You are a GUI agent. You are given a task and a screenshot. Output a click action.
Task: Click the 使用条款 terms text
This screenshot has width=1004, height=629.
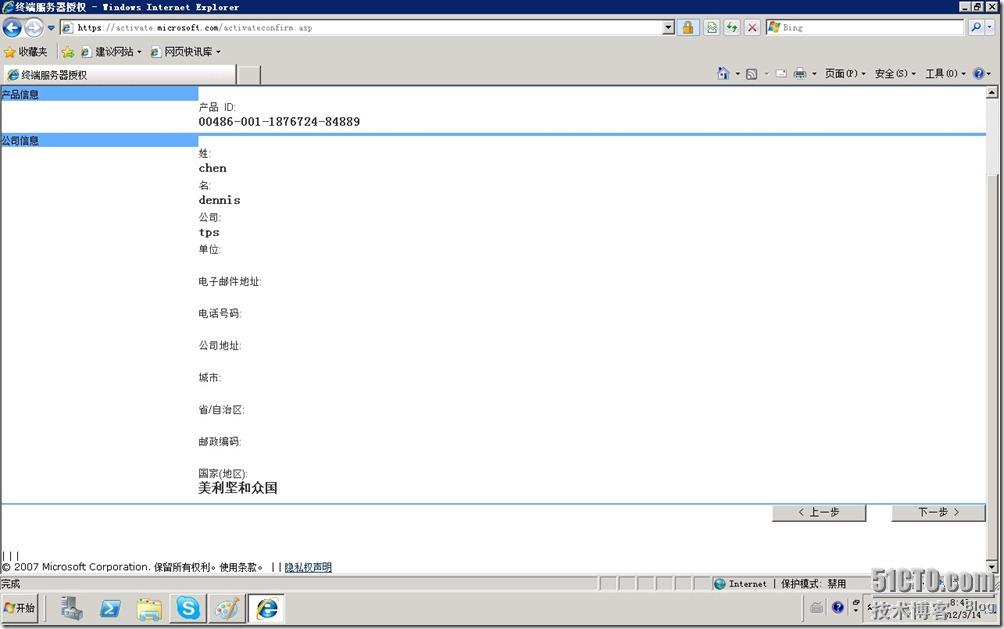tap(238, 567)
